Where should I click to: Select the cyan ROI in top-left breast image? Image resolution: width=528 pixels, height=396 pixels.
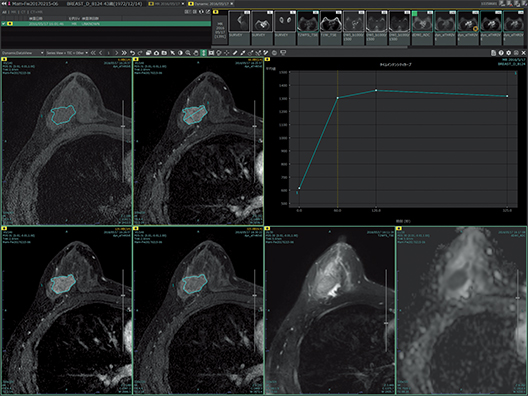point(63,114)
